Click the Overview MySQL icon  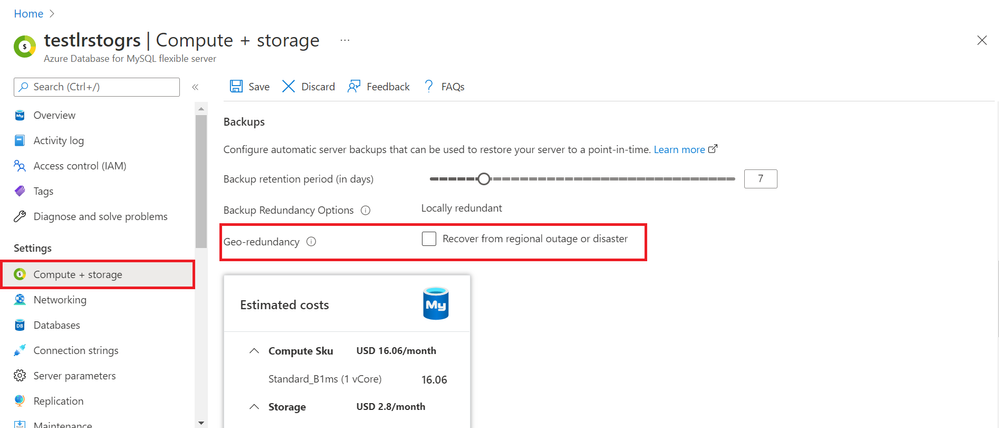(x=20, y=115)
